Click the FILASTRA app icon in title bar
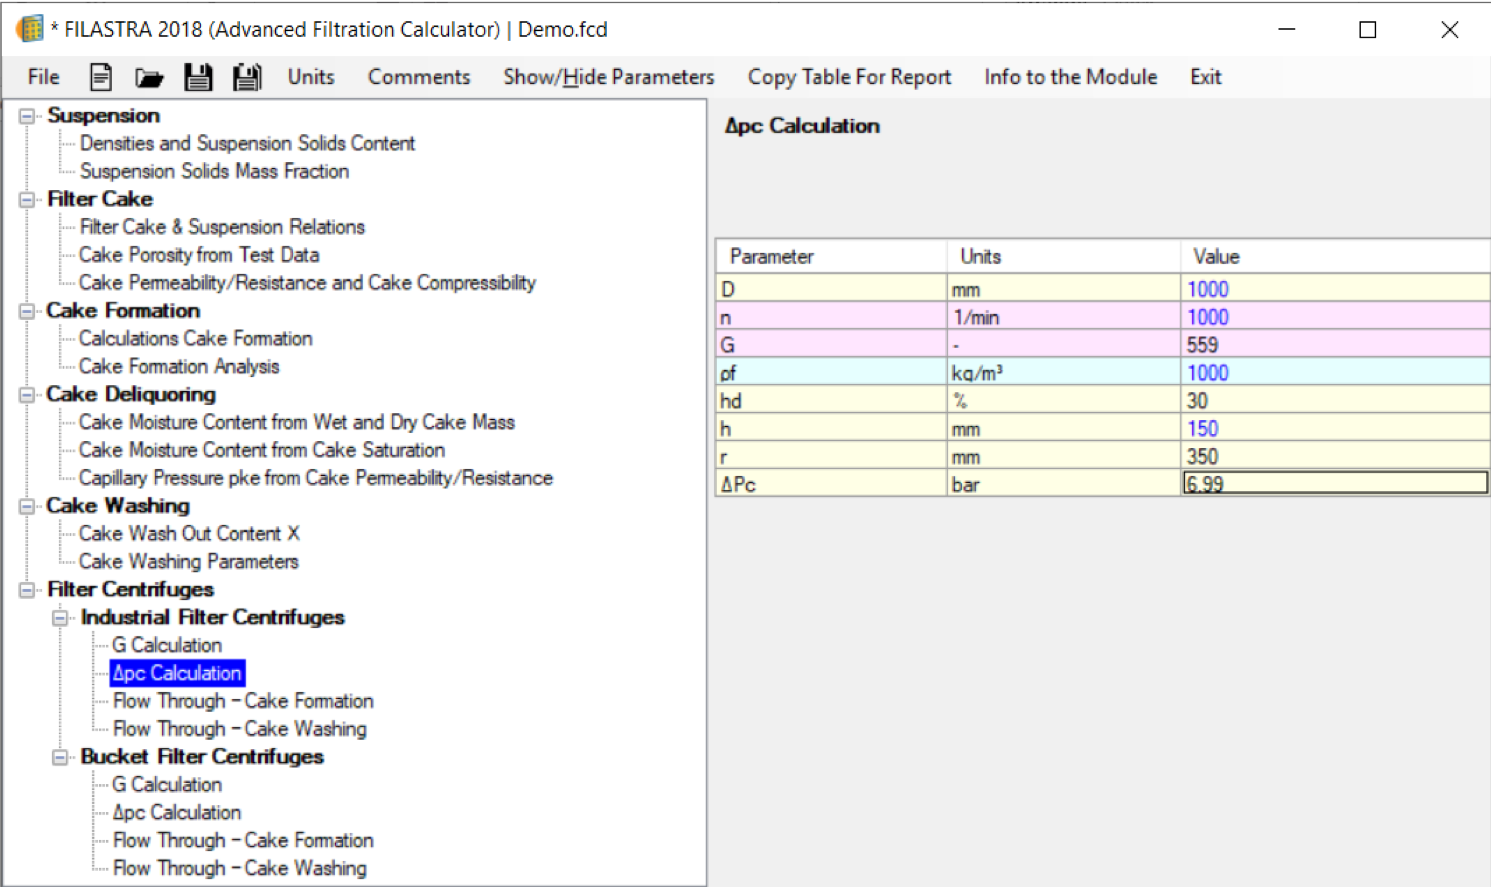Image resolution: width=1491 pixels, height=887 pixels. pyautogui.click(x=30, y=29)
